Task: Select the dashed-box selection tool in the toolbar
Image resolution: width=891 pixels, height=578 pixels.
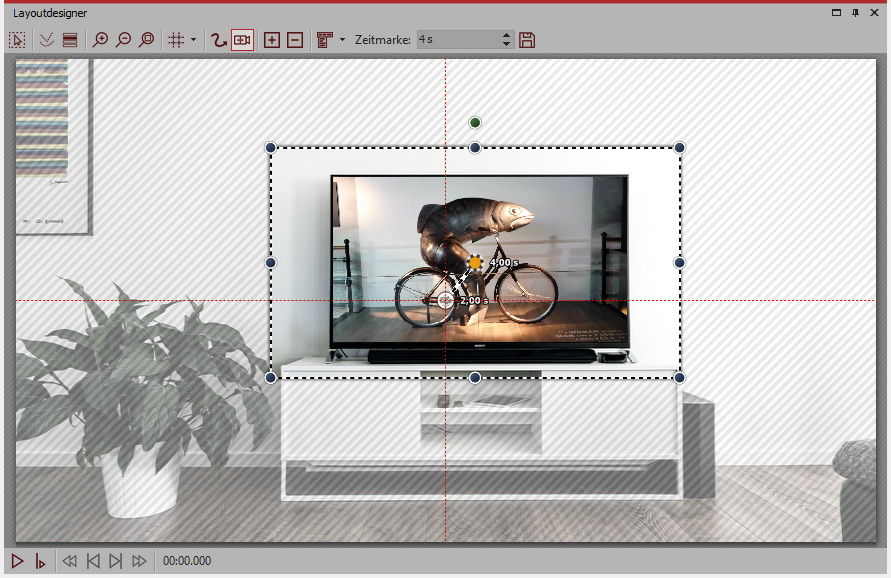Action: [17, 40]
